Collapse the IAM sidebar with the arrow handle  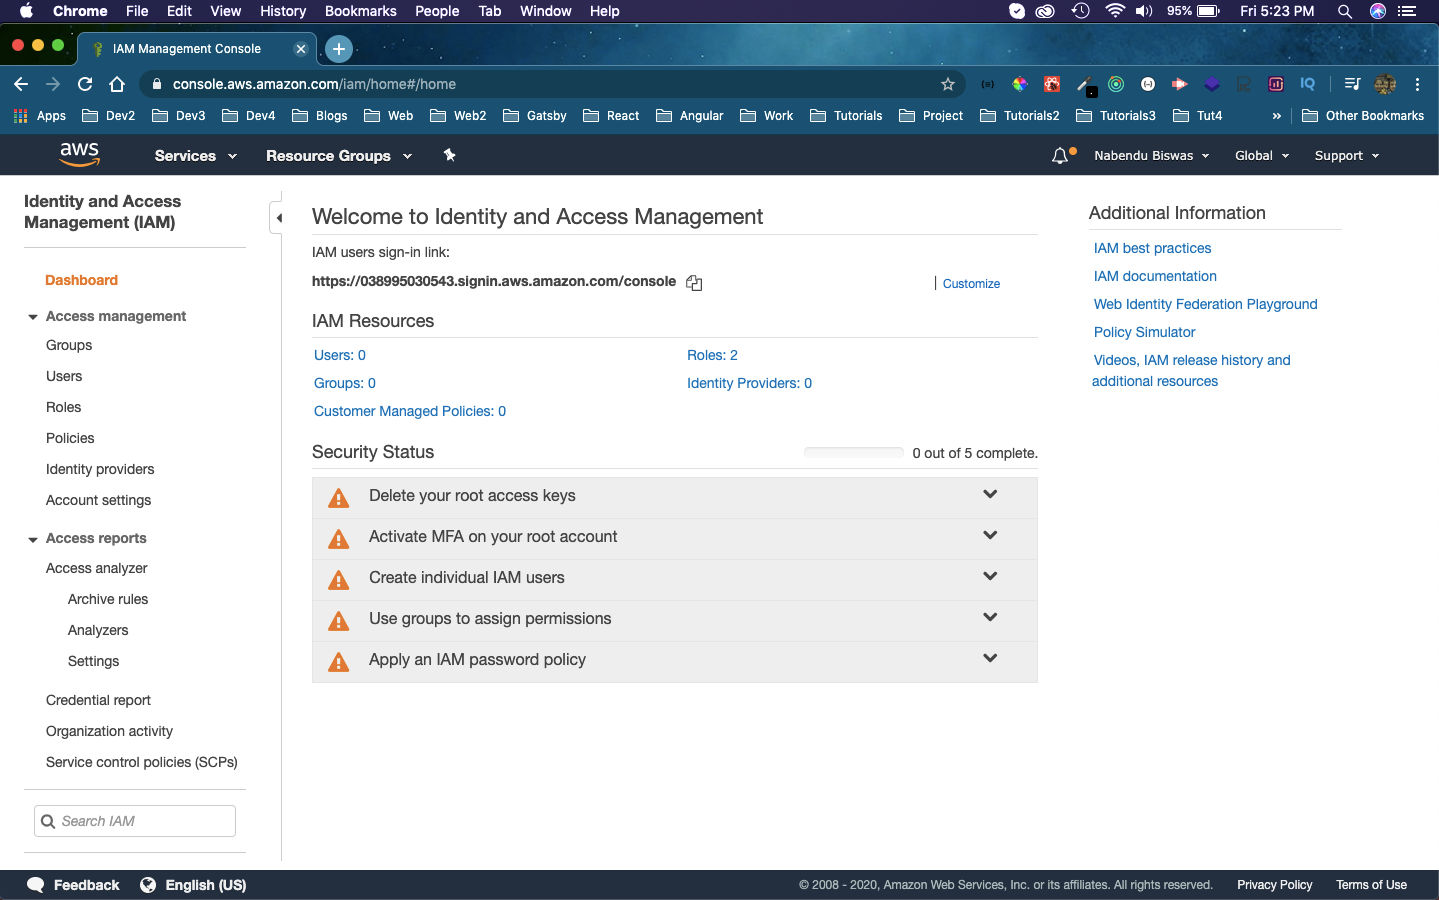[x=279, y=217]
